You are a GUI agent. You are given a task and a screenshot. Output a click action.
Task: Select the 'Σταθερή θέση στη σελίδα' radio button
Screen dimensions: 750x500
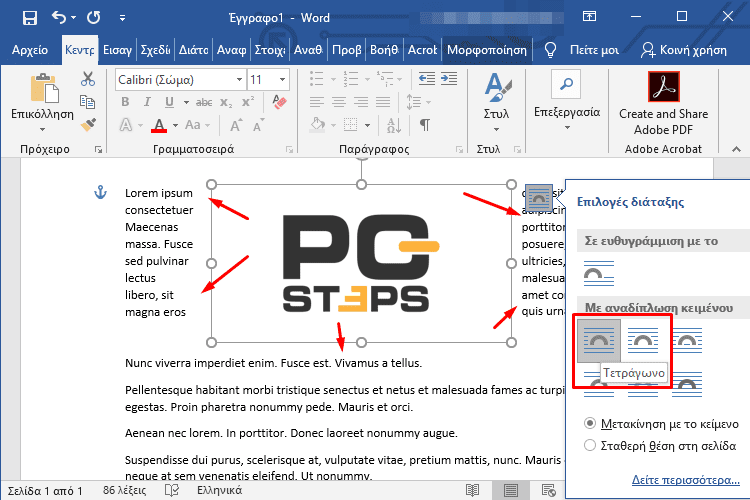[x=591, y=445]
